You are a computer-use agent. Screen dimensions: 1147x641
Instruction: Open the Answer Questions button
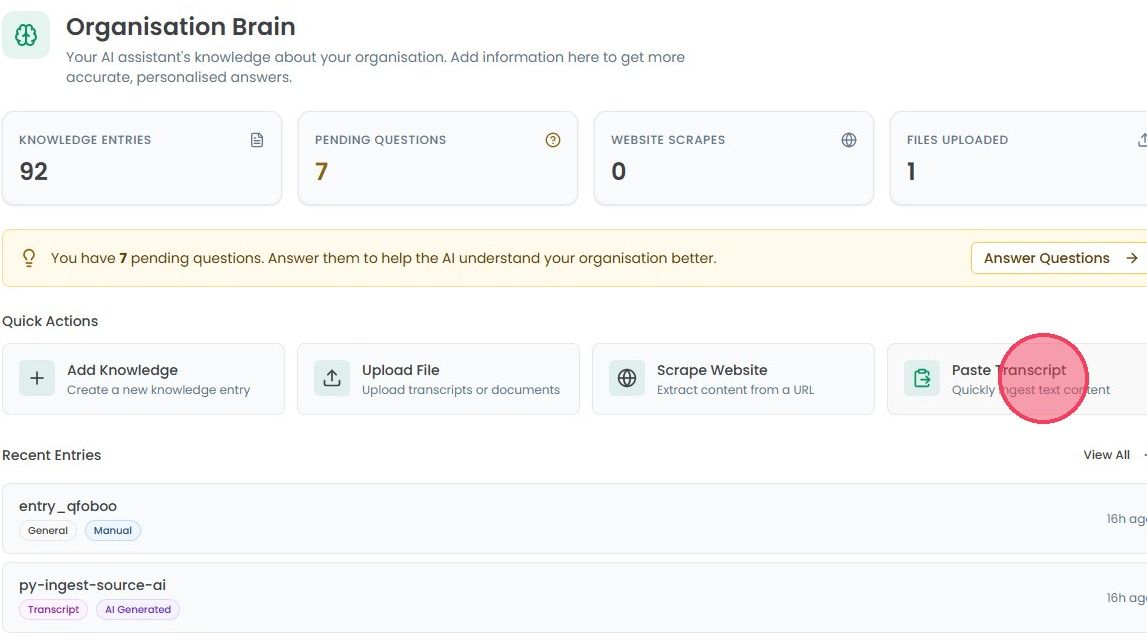[x=1059, y=258]
